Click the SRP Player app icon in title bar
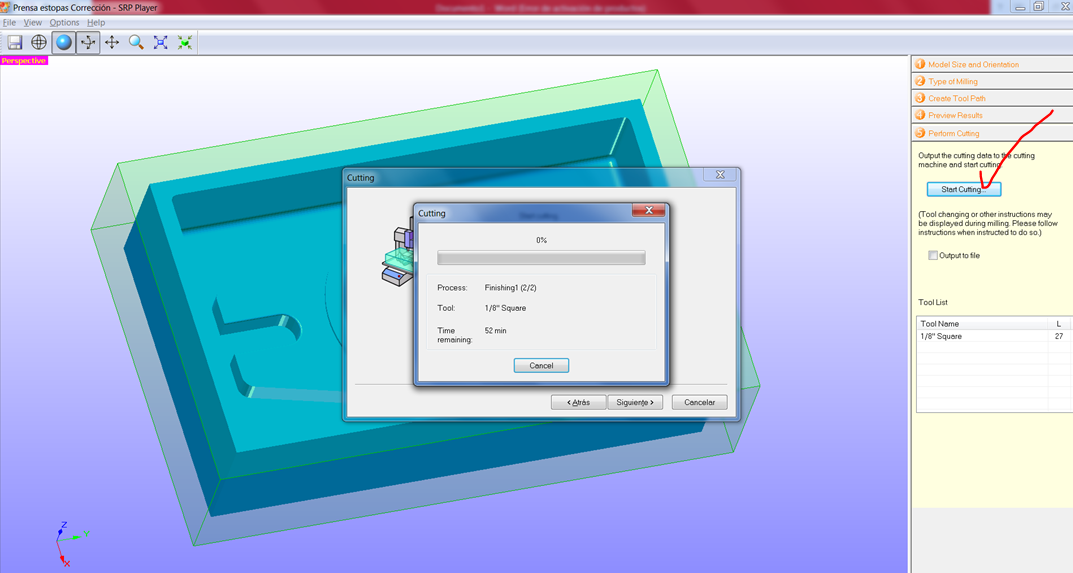The image size is (1073, 573). 5,8
